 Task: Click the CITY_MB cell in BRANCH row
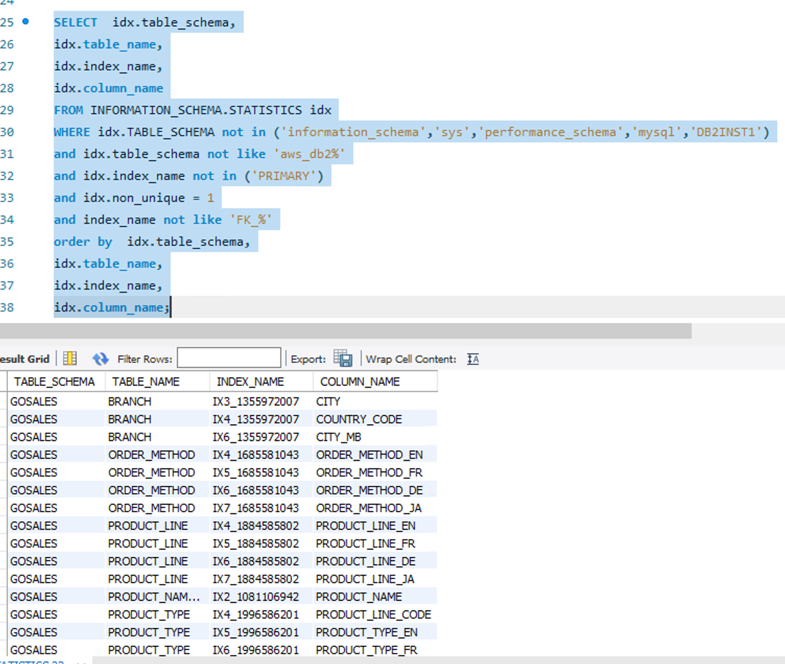pyautogui.click(x=339, y=437)
